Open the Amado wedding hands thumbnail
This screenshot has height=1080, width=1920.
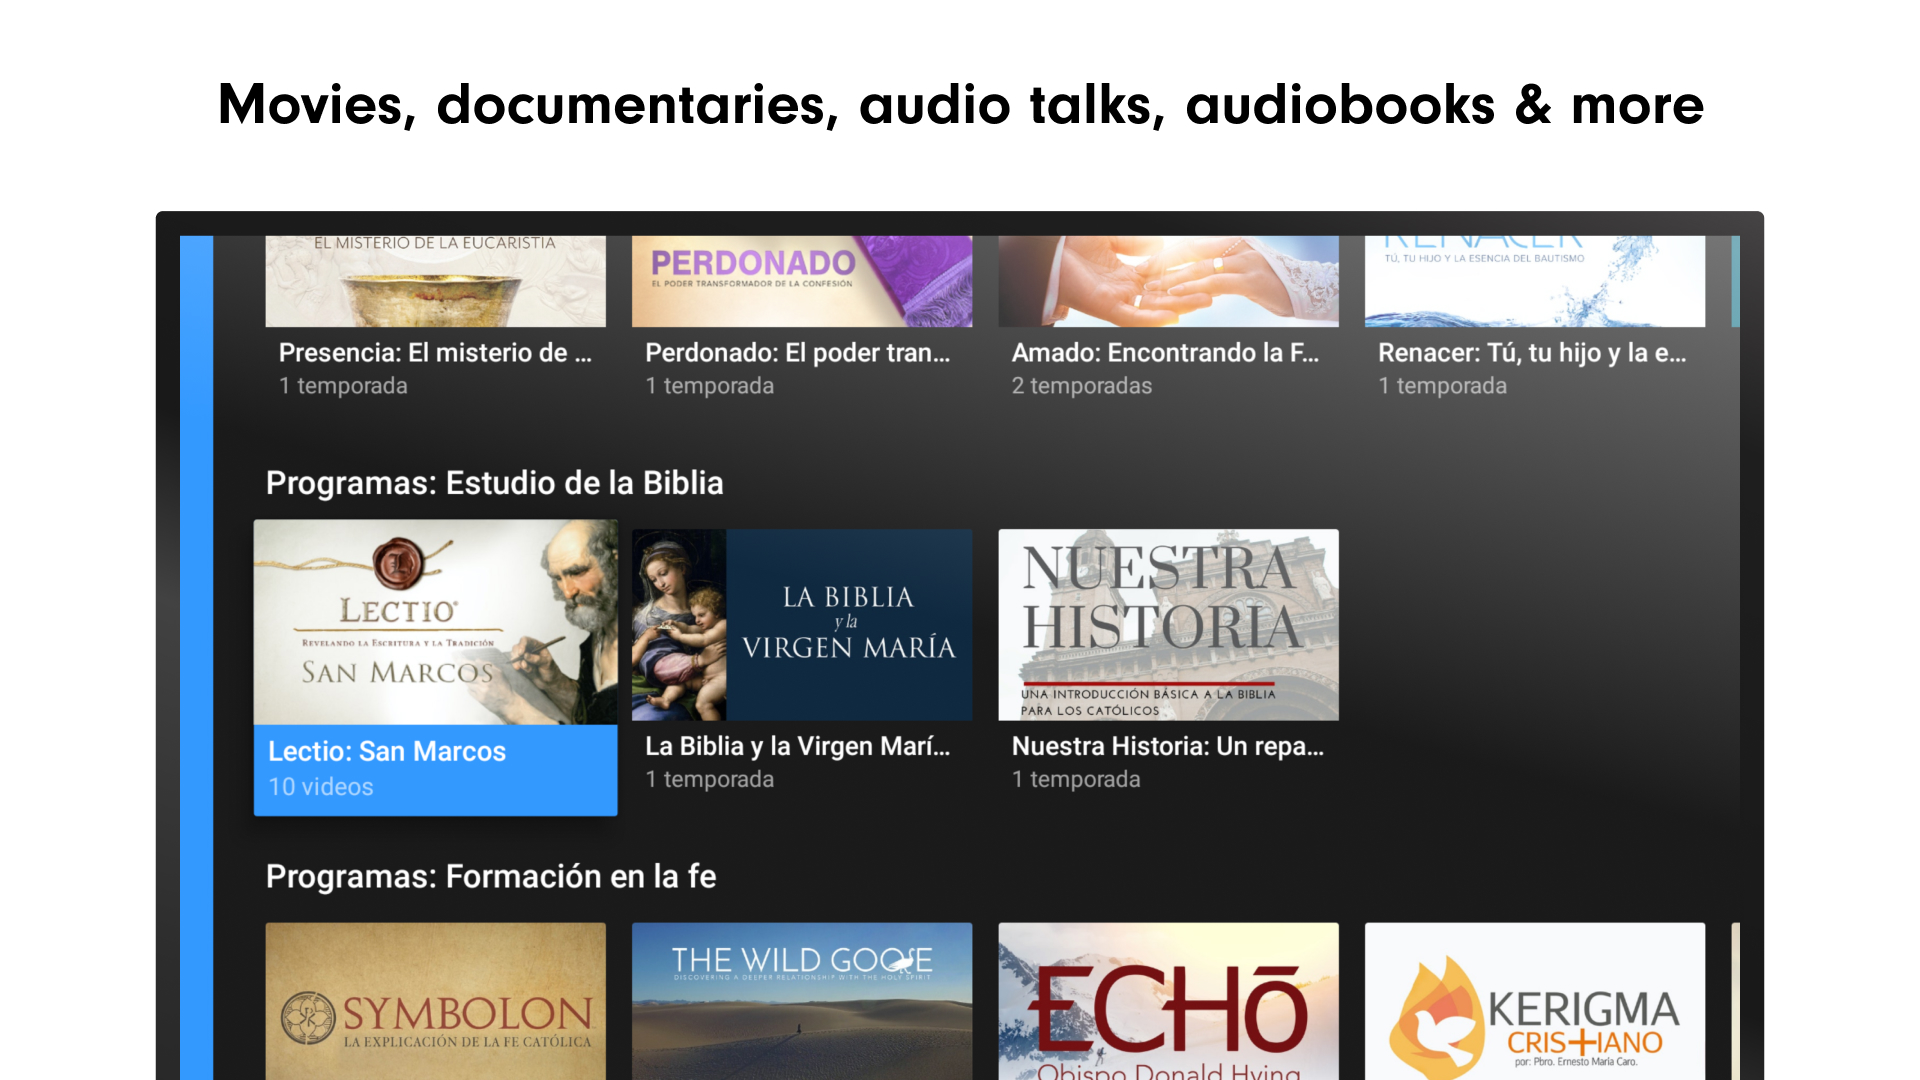pos(1168,281)
